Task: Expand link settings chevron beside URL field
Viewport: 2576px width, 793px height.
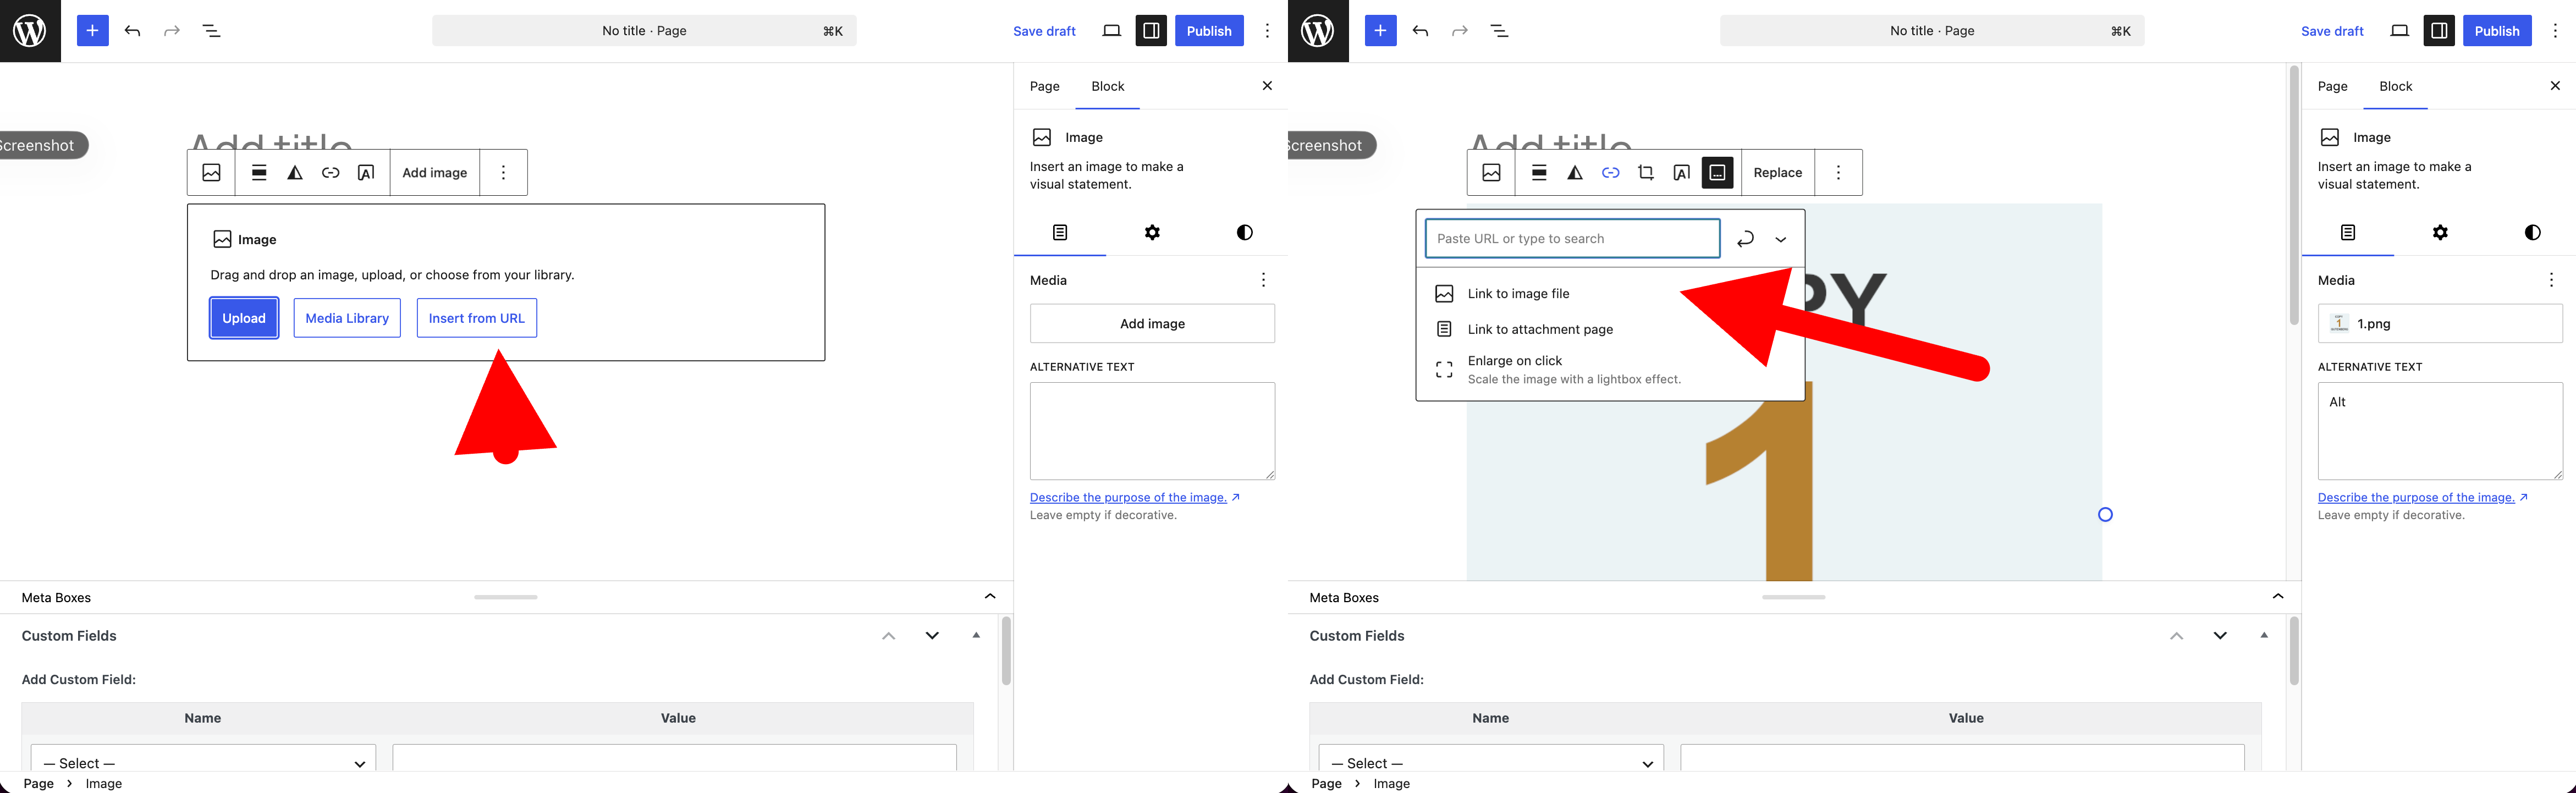Action: point(1781,239)
